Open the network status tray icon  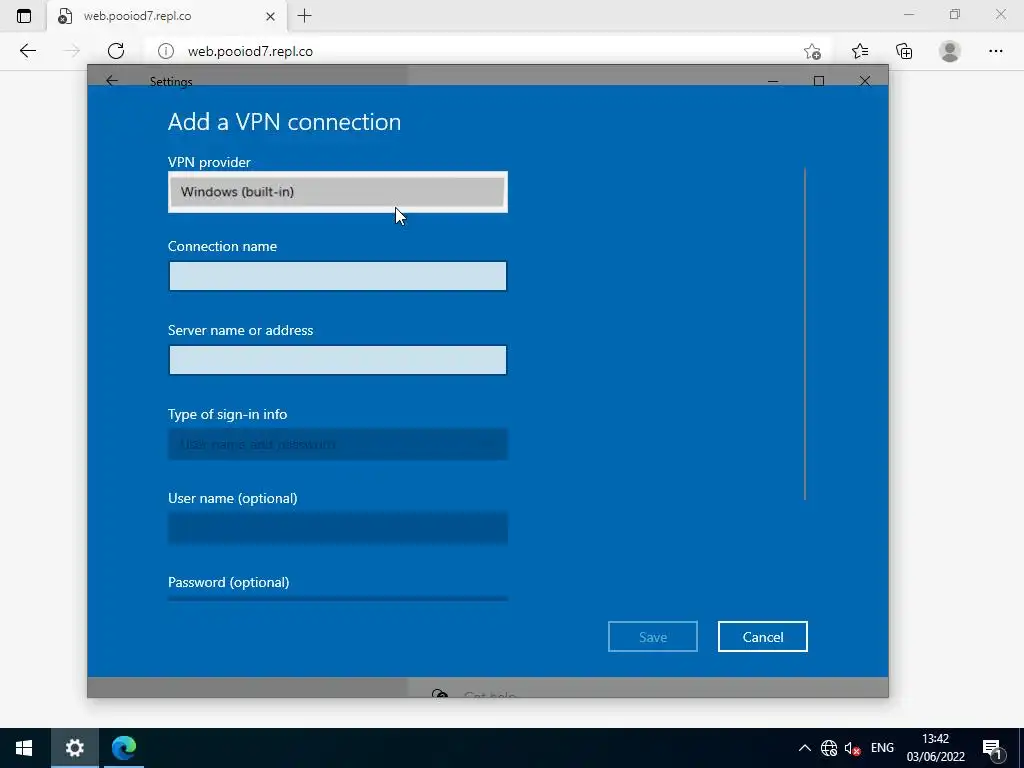(x=829, y=748)
